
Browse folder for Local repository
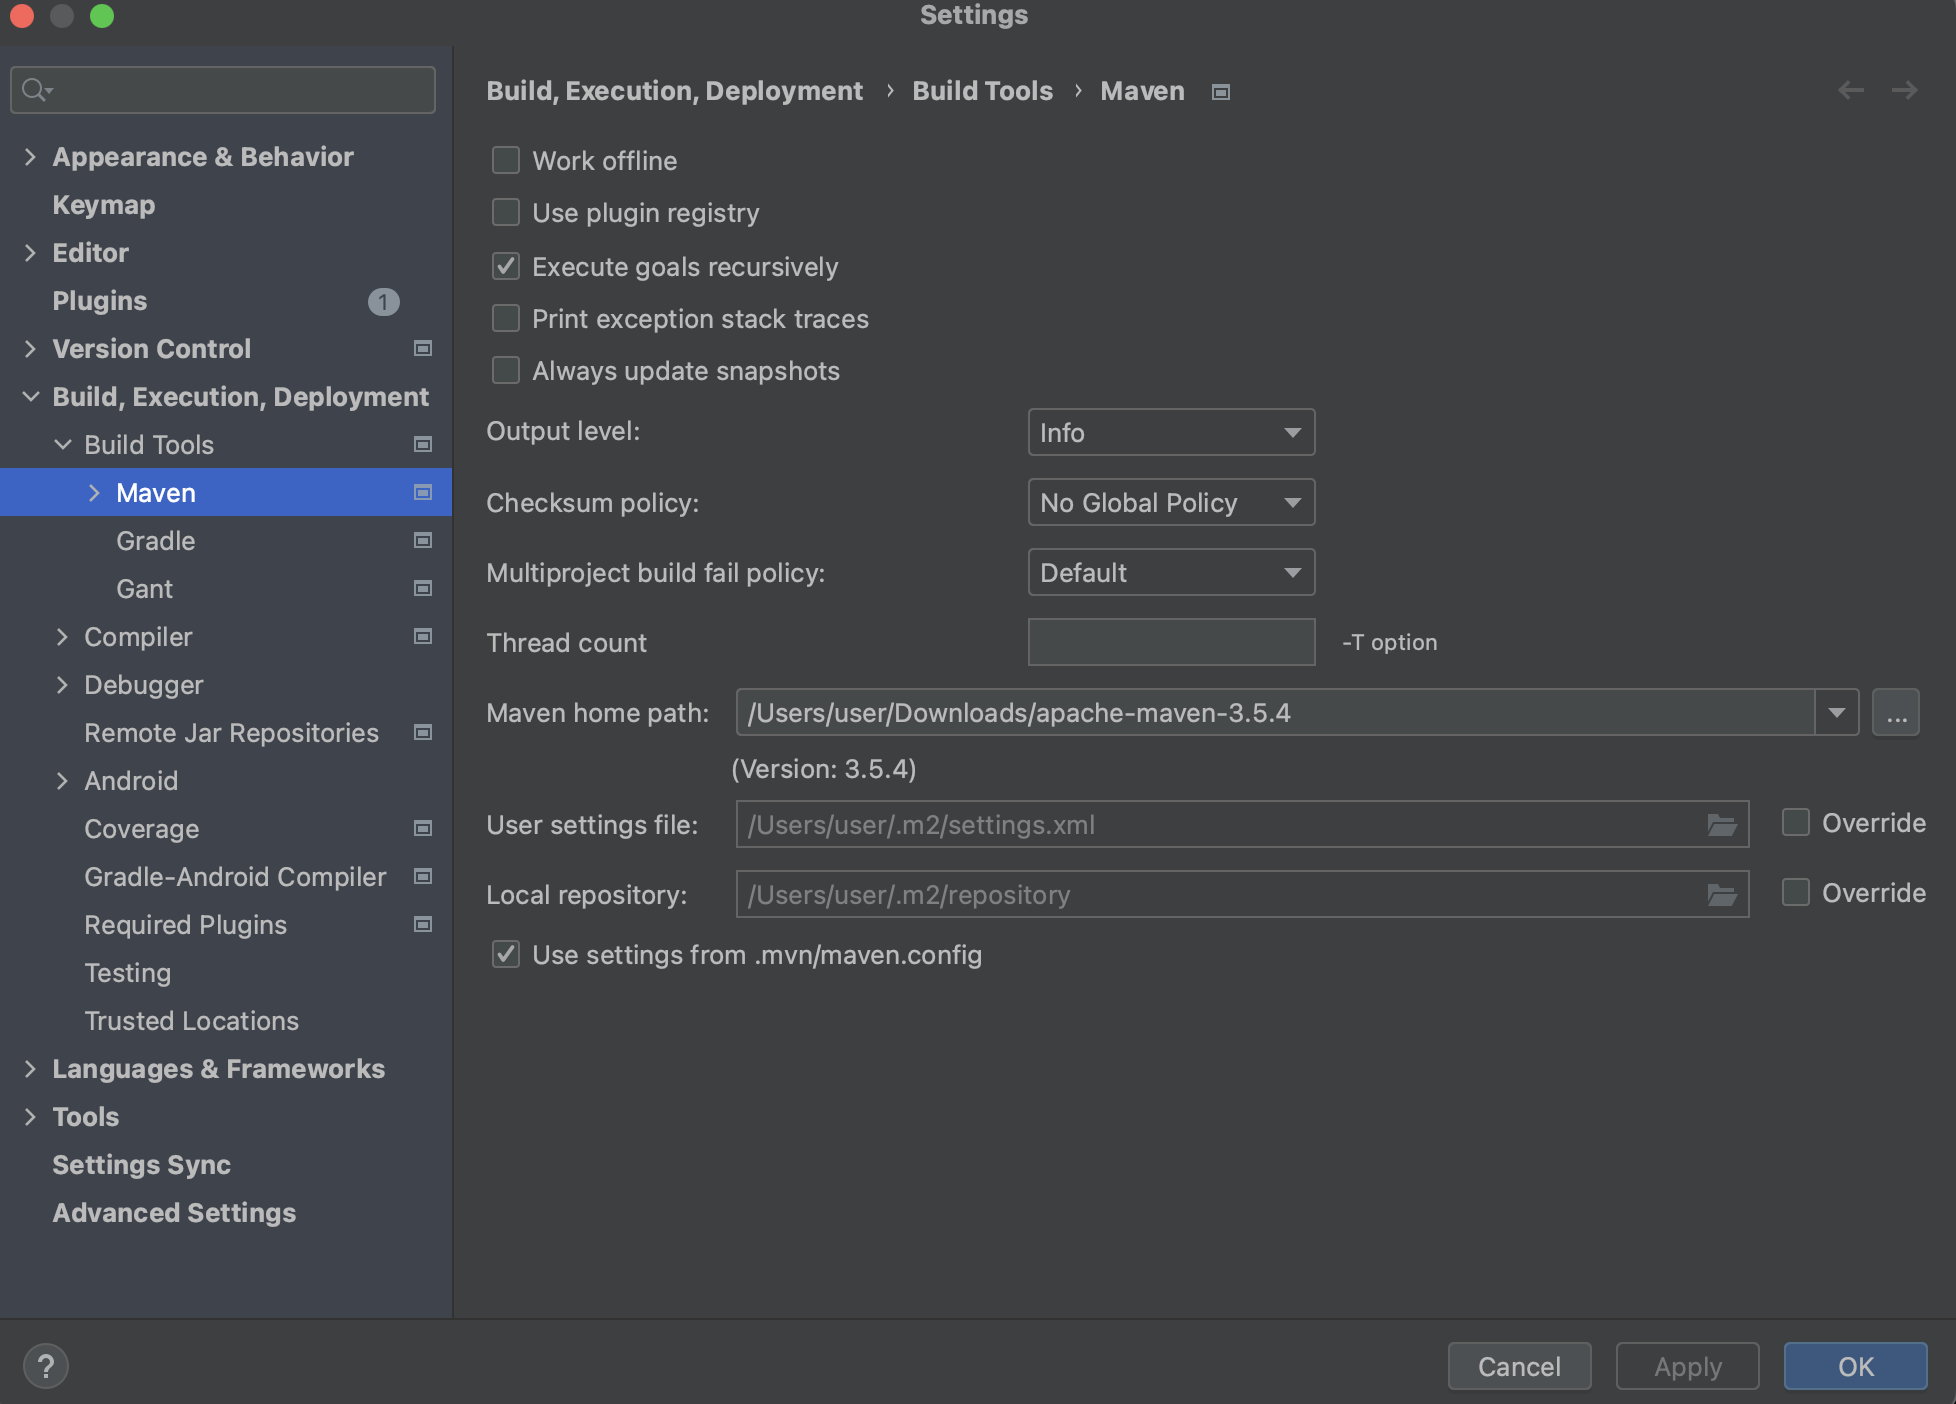[x=1722, y=895]
